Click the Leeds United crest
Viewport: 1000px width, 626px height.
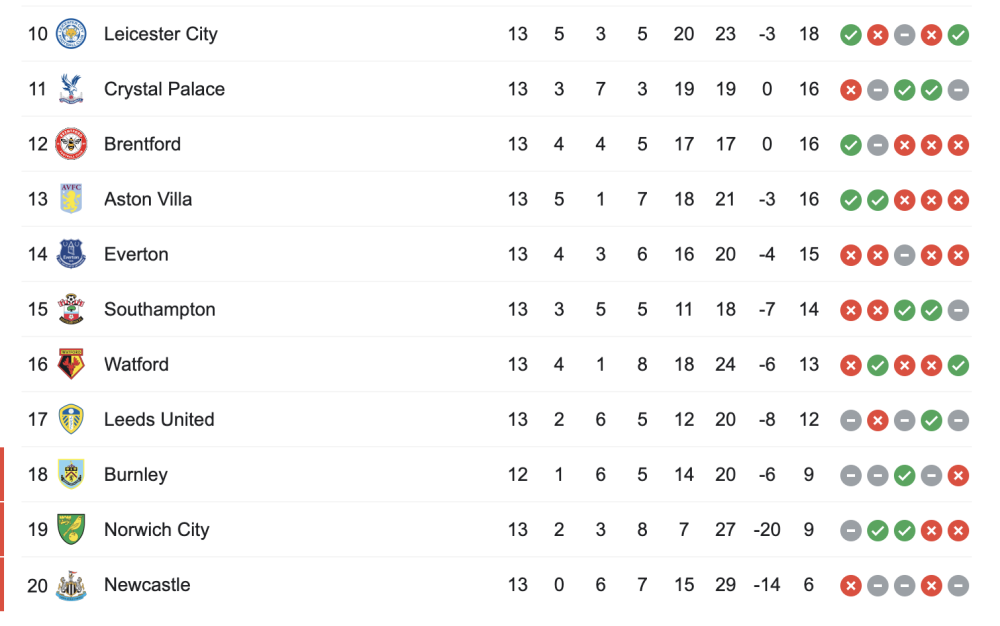tap(71, 419)
